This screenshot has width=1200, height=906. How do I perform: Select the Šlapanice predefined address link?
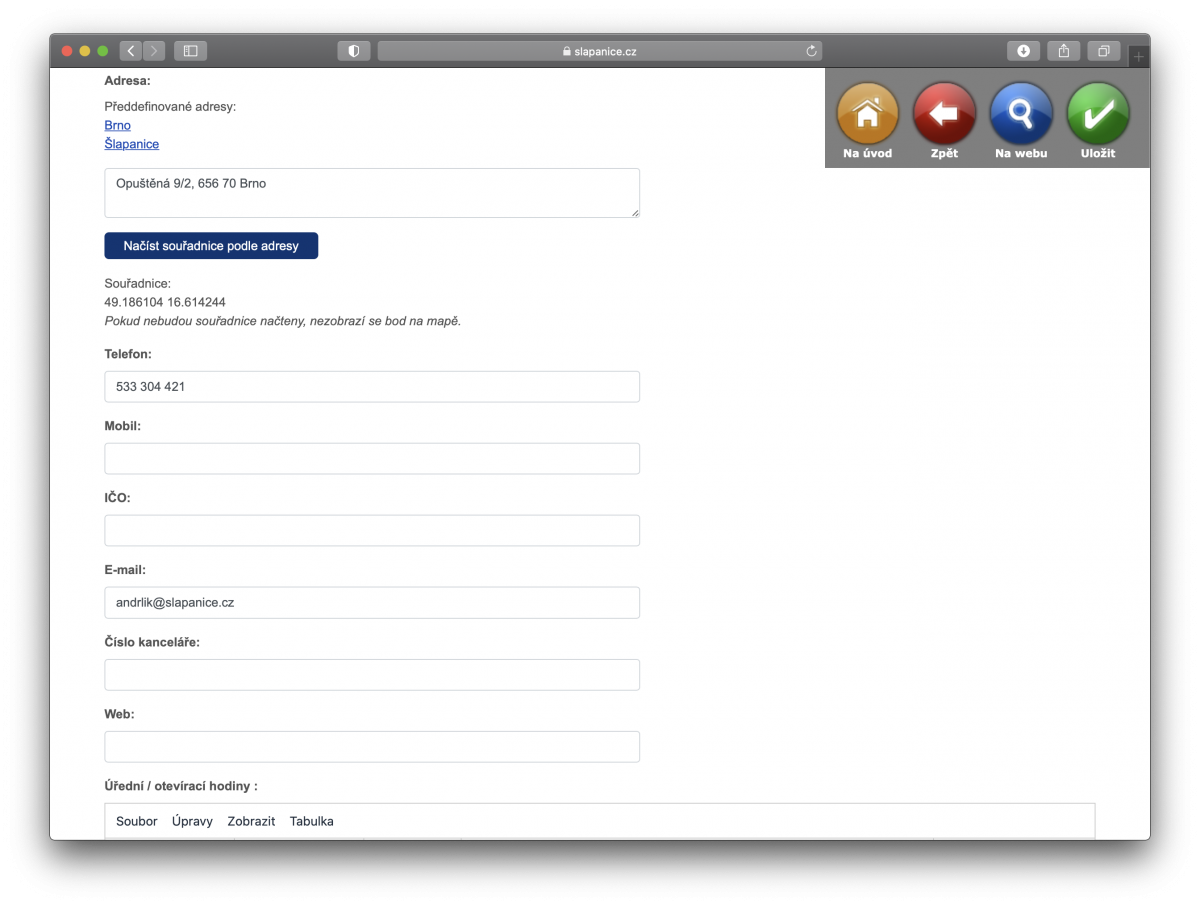131,144
